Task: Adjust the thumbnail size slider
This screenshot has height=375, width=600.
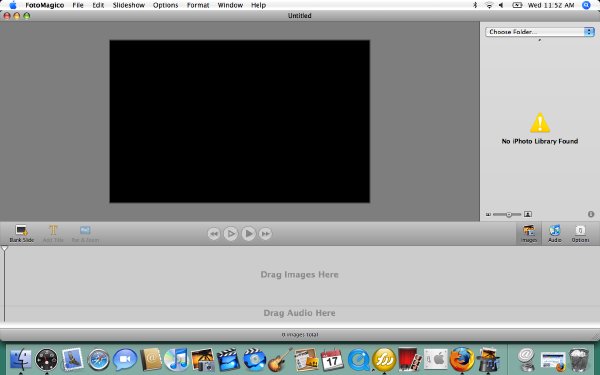Action: pos(507,214)
